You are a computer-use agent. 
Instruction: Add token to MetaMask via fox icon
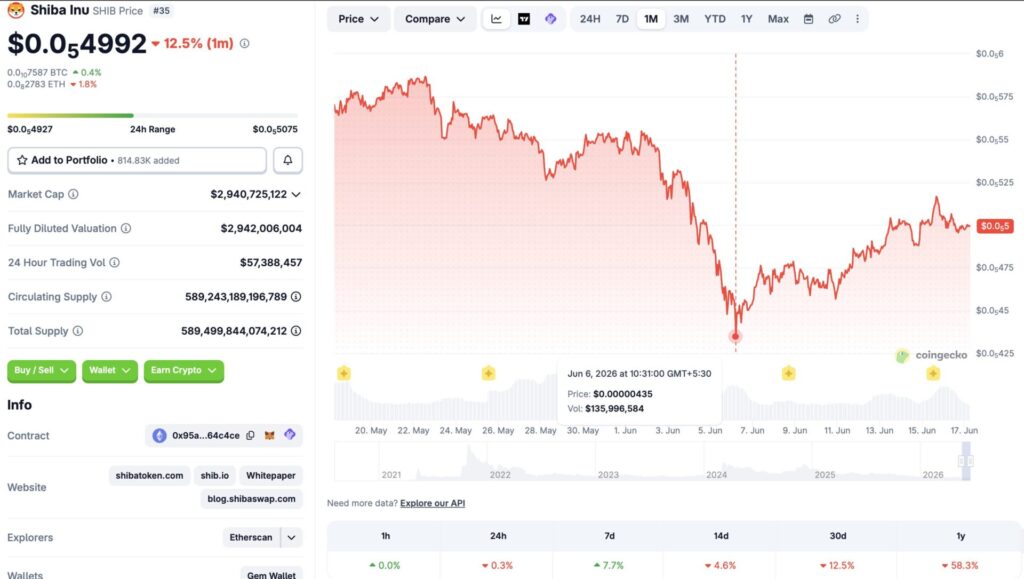(x=269, y=435)
